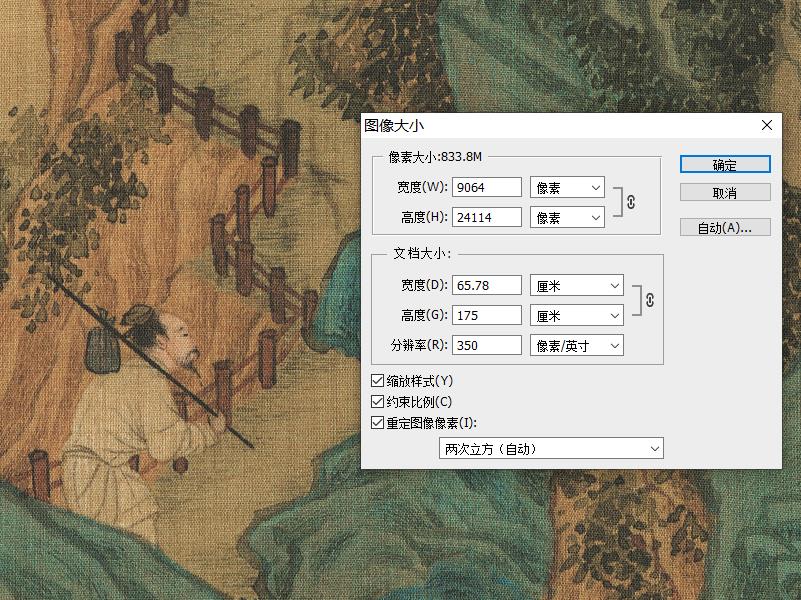Open the 高度(G) 厘米 unit dropdown
801x600 pixels.
pyautogui.click(x=577, y=316)
